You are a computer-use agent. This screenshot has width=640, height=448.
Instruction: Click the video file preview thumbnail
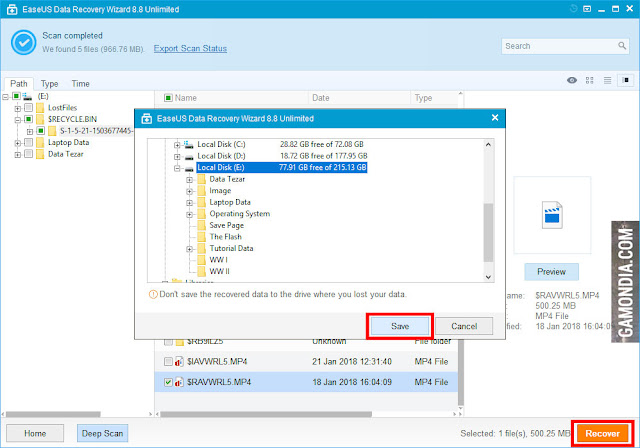tap(552, 215)
